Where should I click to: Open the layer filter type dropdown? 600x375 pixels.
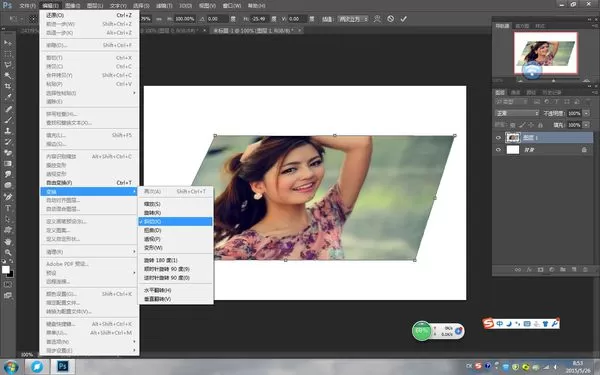pyautogui.click(x=512, y=102)
